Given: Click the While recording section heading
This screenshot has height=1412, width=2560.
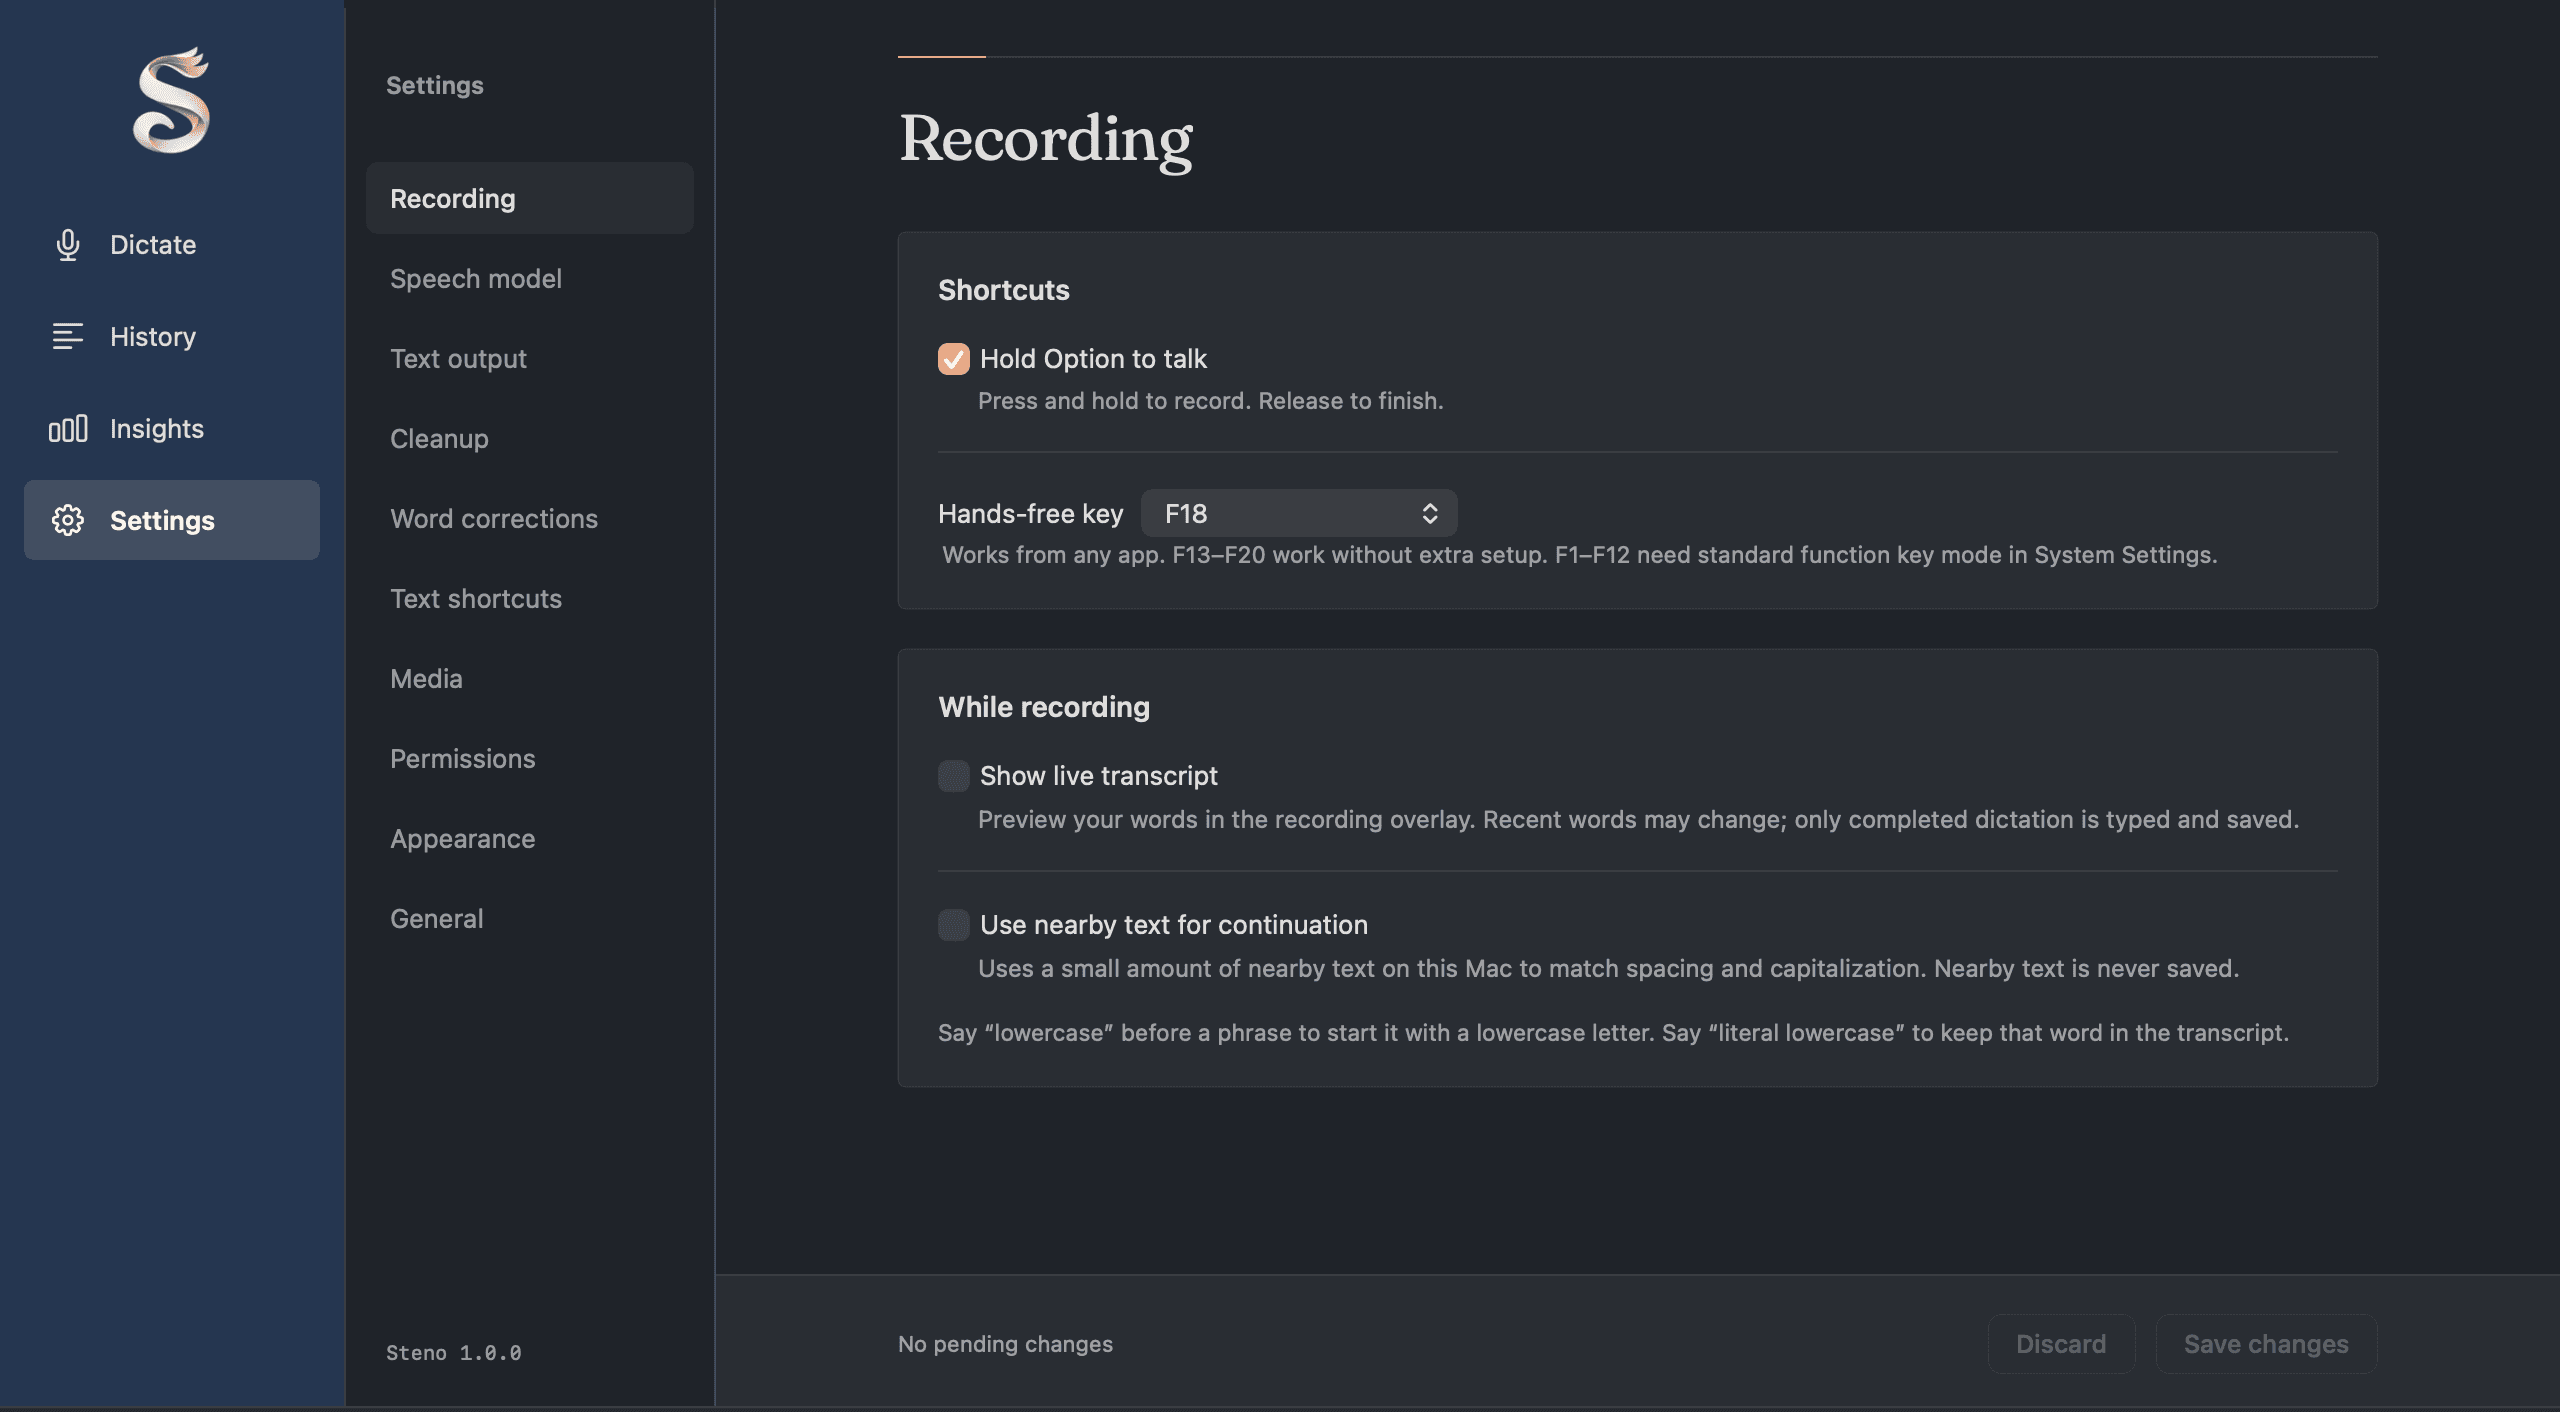Looking at the screenshot, I should (x=1044, y=707).
